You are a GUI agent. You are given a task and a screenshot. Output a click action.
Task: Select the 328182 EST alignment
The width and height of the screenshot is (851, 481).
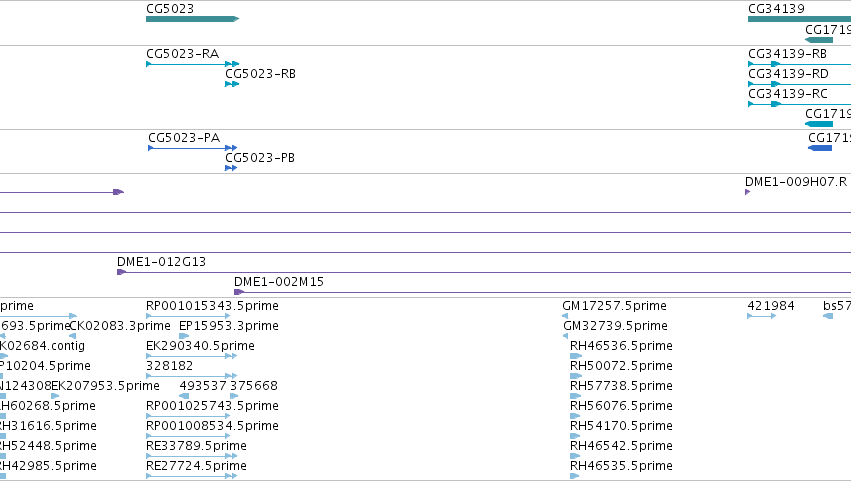pos(192,376)
